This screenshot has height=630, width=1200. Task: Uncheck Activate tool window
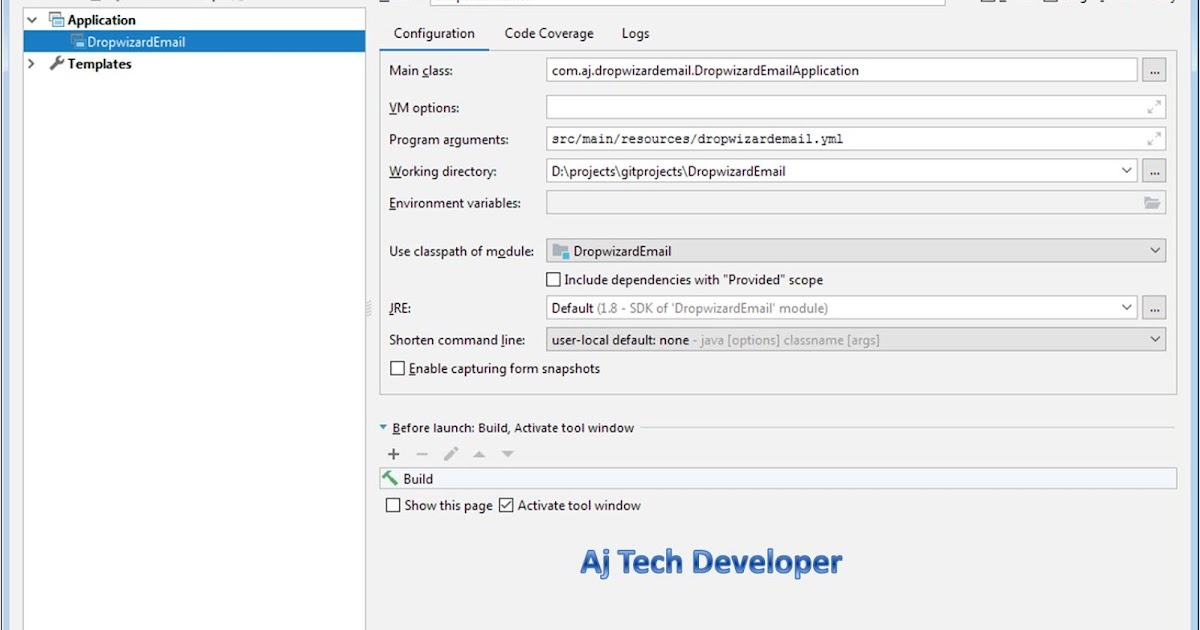coord(507,505)
